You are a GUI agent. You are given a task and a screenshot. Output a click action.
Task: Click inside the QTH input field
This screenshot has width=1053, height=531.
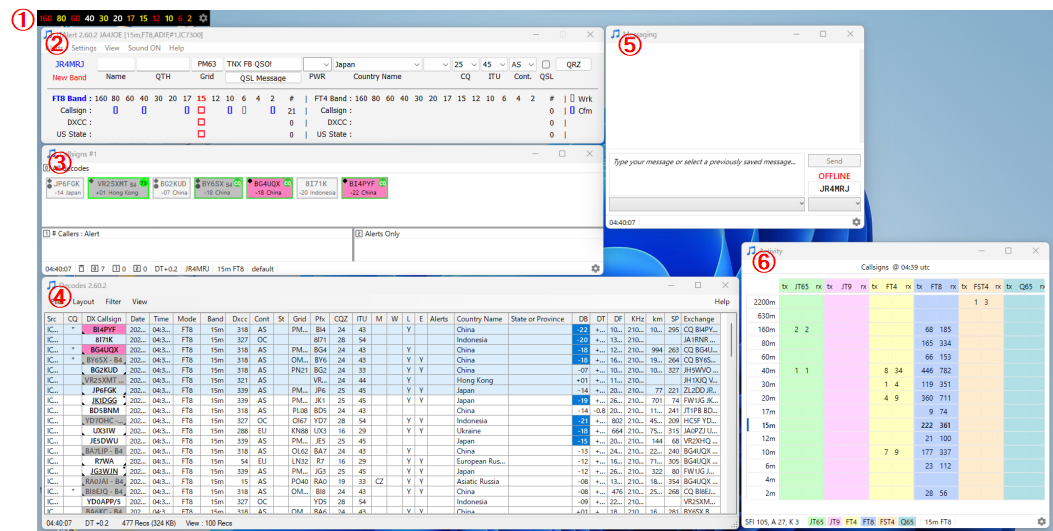[x=163, y=64]
